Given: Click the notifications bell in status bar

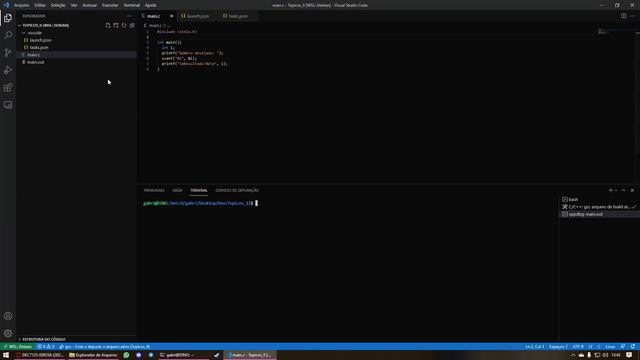Looking at the screenshot, I should click(x=633, y=347).
